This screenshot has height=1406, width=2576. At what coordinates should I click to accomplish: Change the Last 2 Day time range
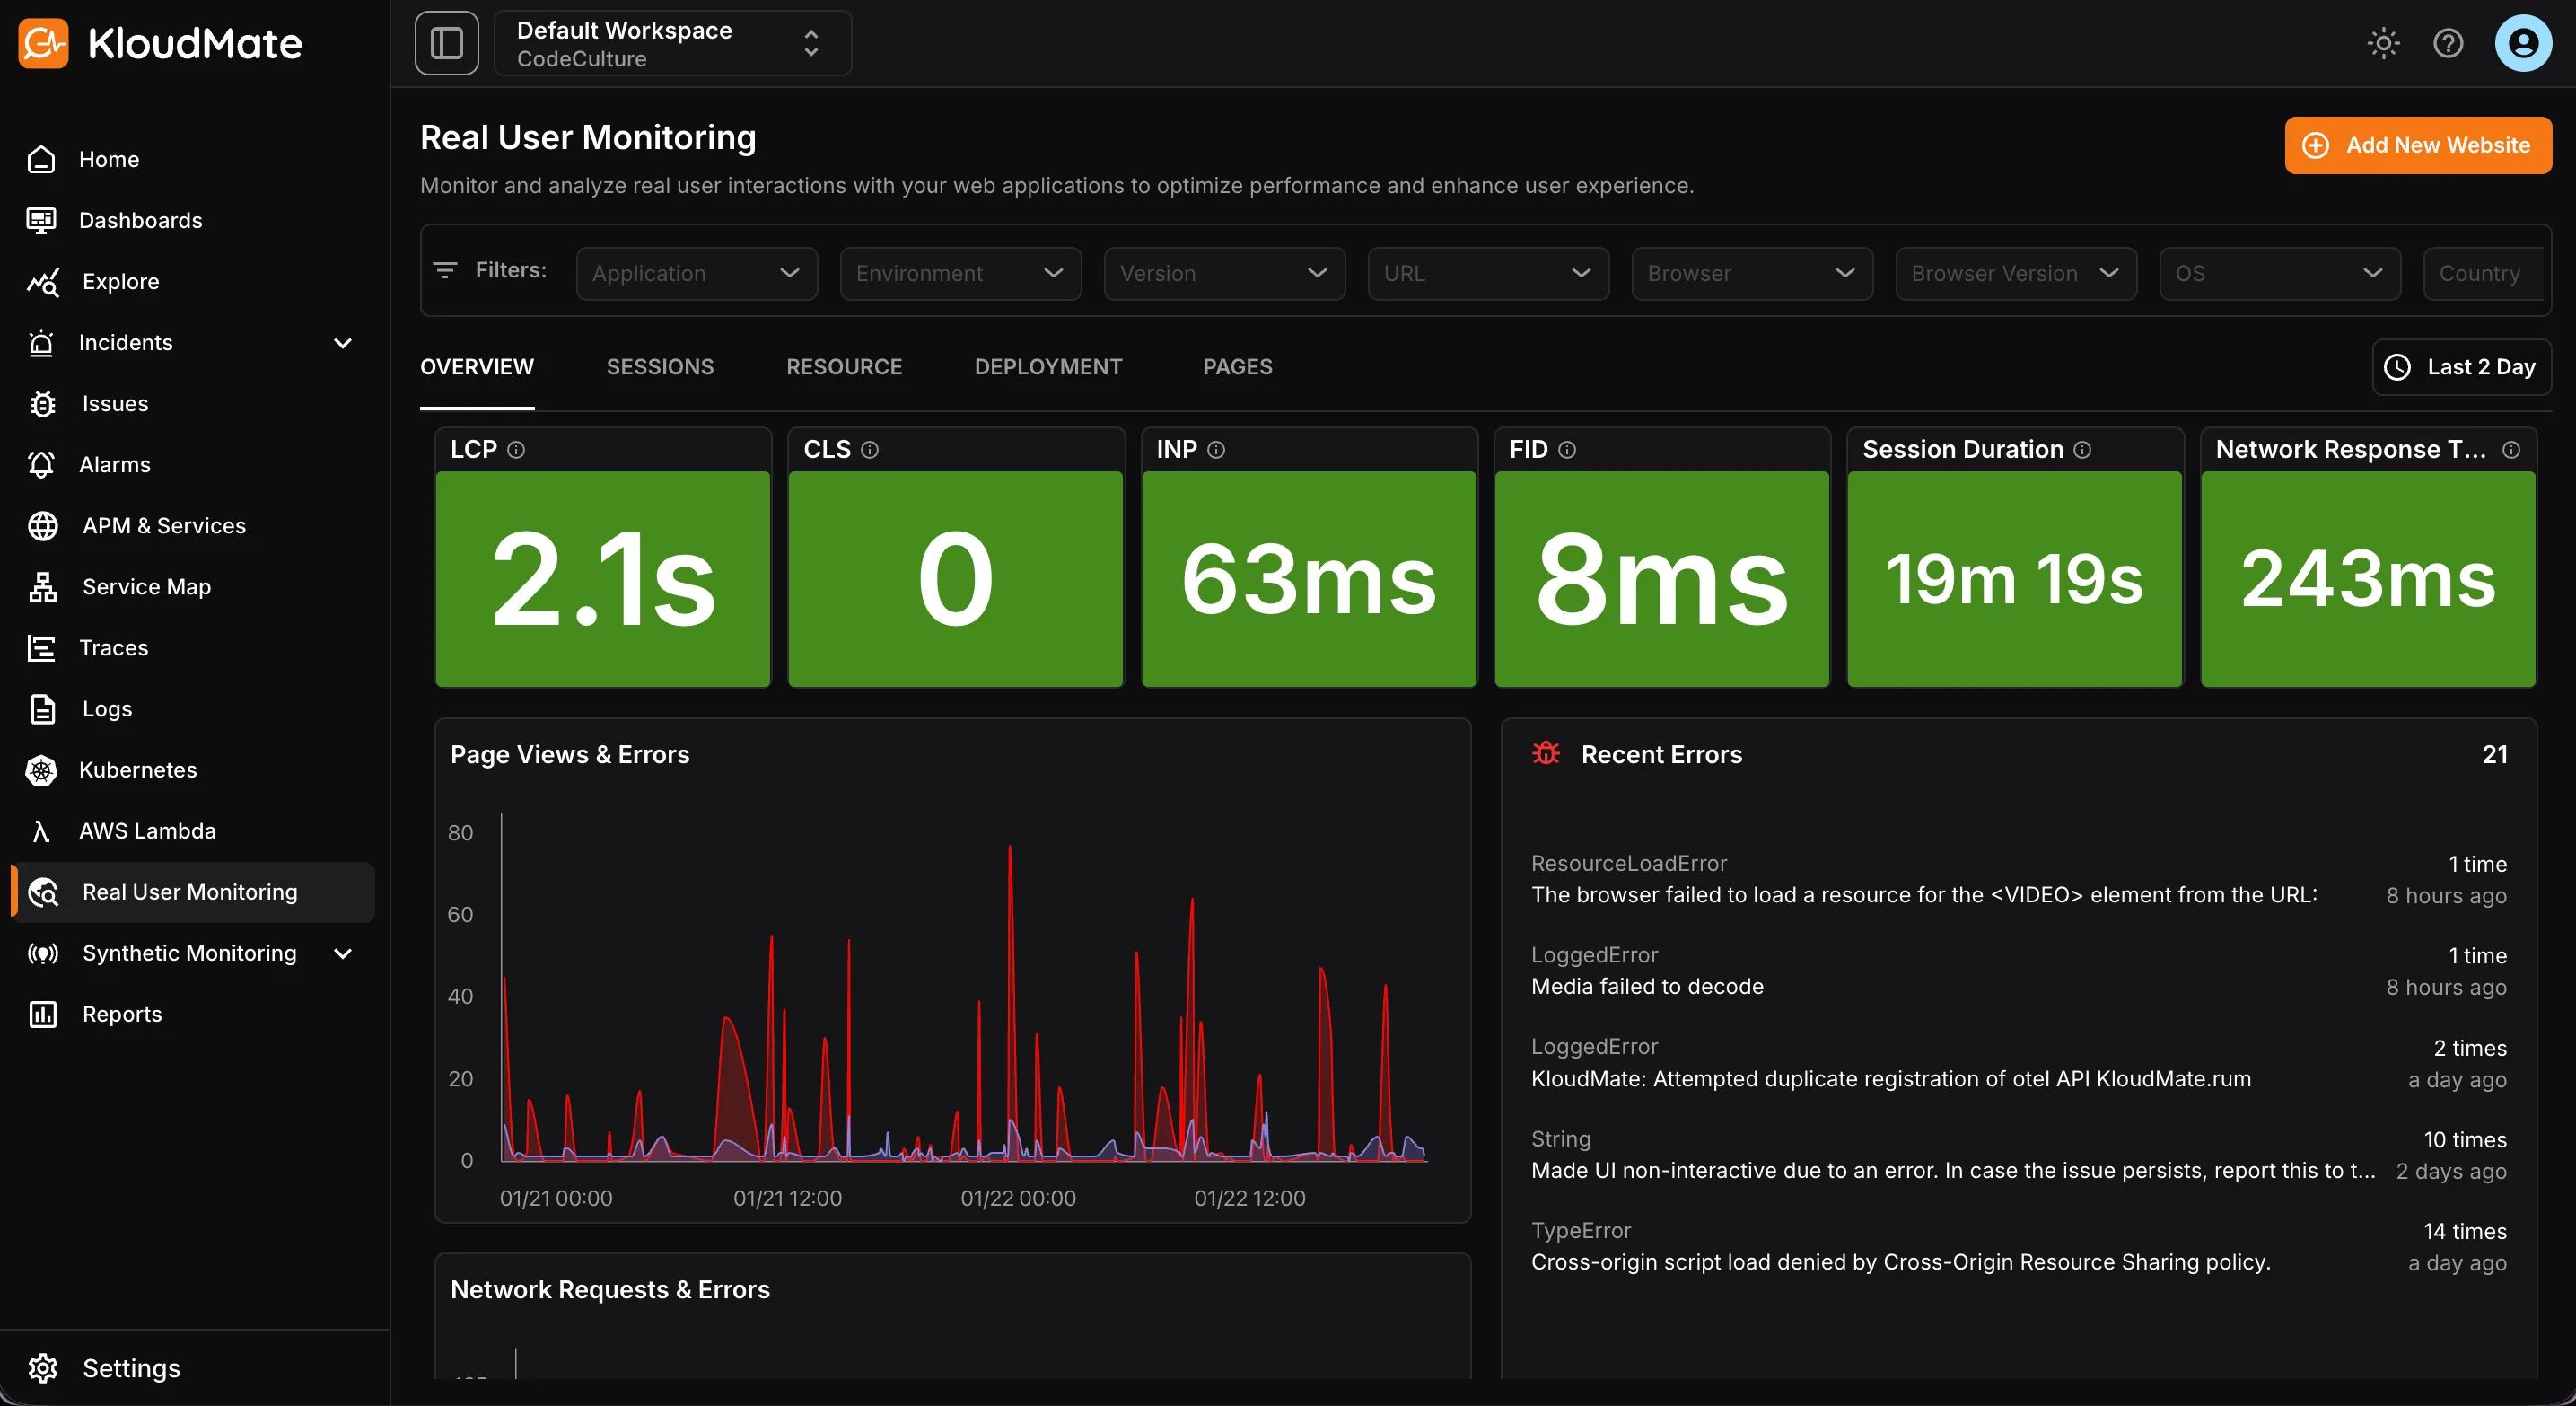click(x=2461, y=367)
